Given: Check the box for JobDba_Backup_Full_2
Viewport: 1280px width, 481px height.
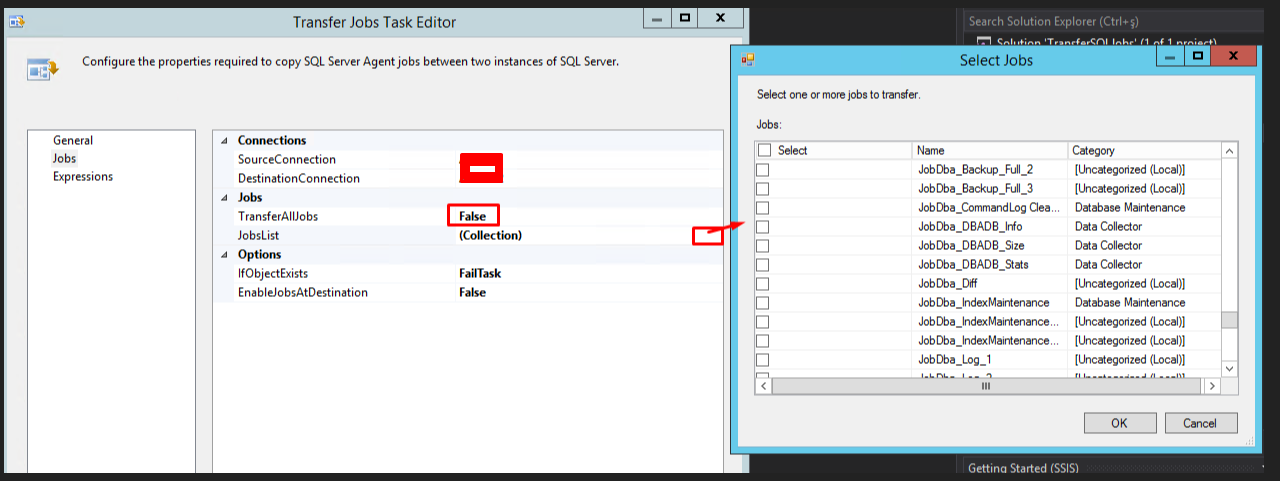Looking at the screenshot, I should pos(762,170).
